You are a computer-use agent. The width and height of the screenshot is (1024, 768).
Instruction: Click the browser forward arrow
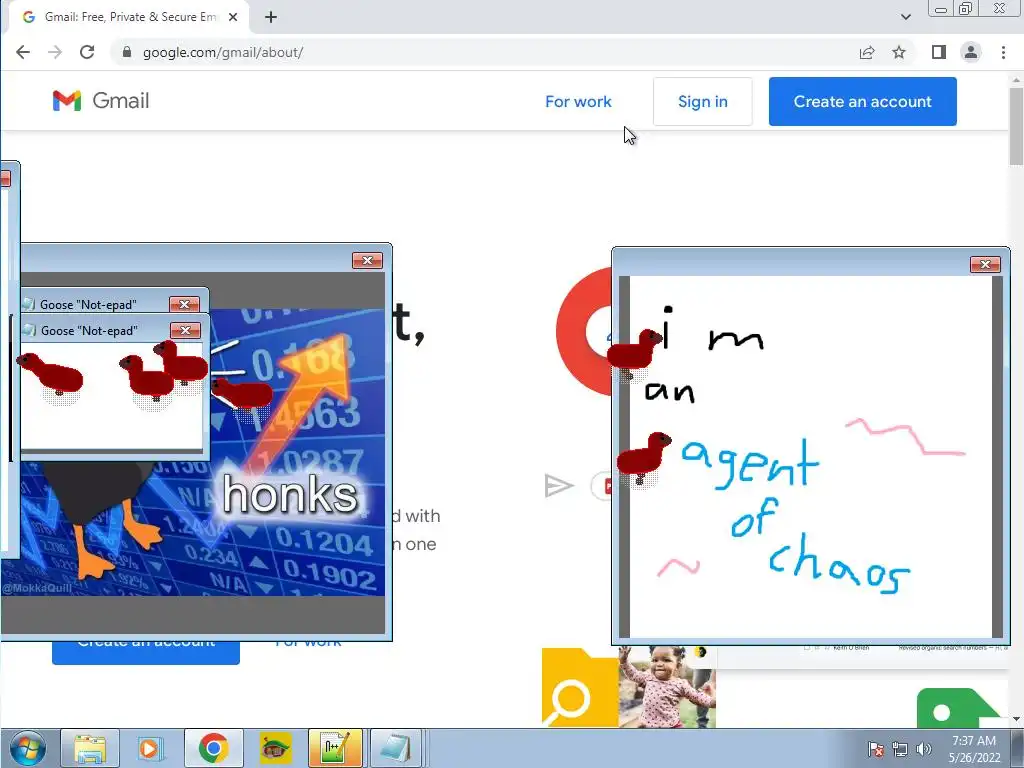(55, 52)
